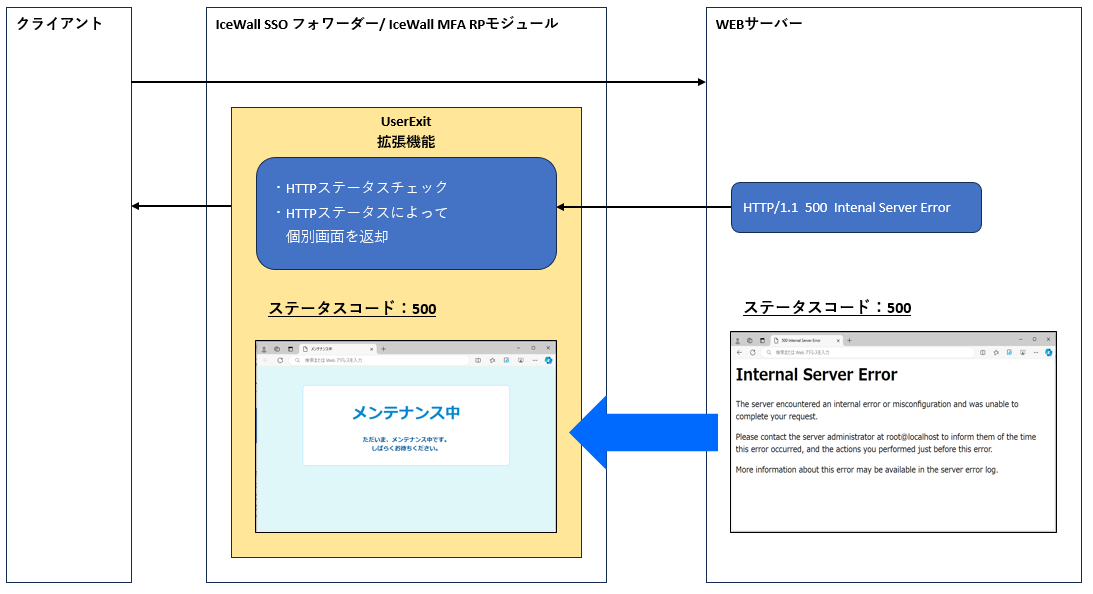This screenshot has height=594, width=1093.
Task: Open the settings ellipsis menu in the Internal Server Error browser
Action: click(1036, 353)
